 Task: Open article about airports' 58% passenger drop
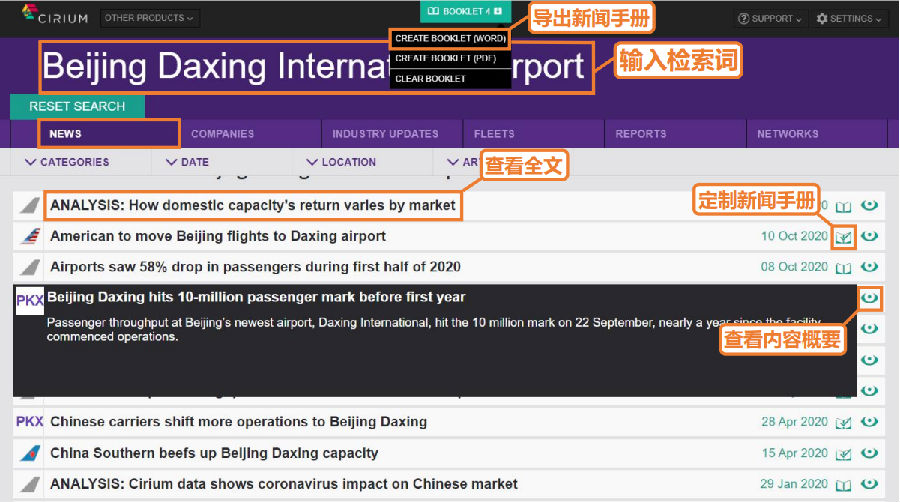coord(255,267)
